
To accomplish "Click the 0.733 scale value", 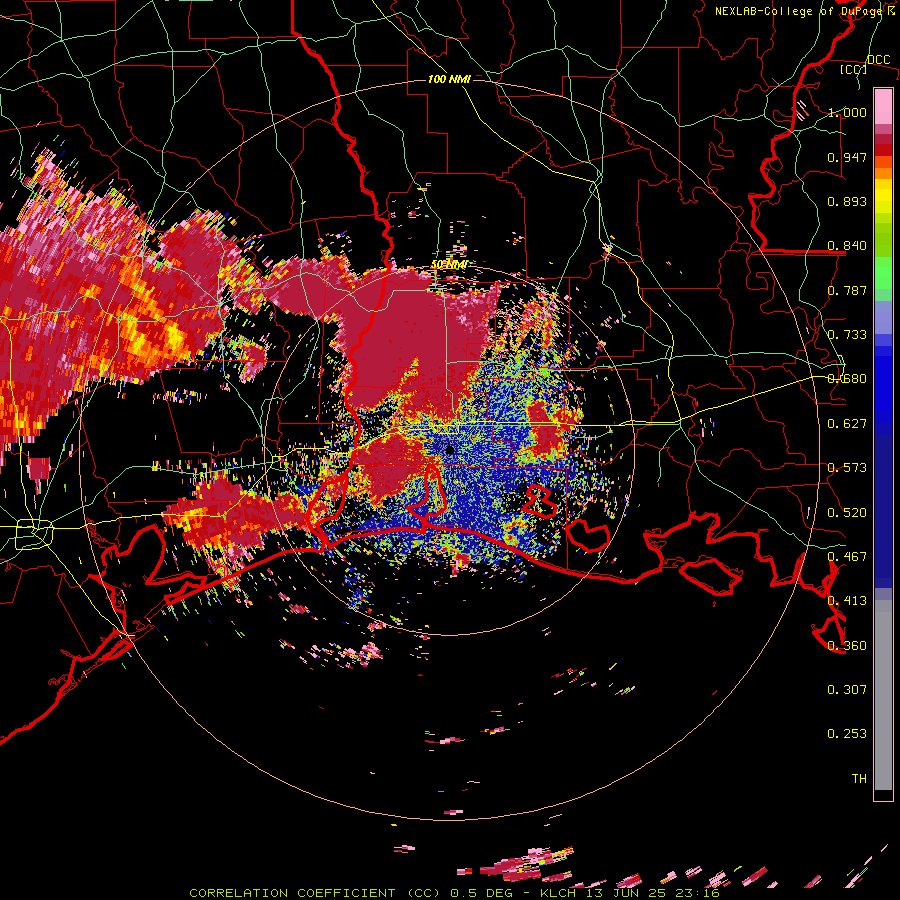I will click(x=847, y=335).
